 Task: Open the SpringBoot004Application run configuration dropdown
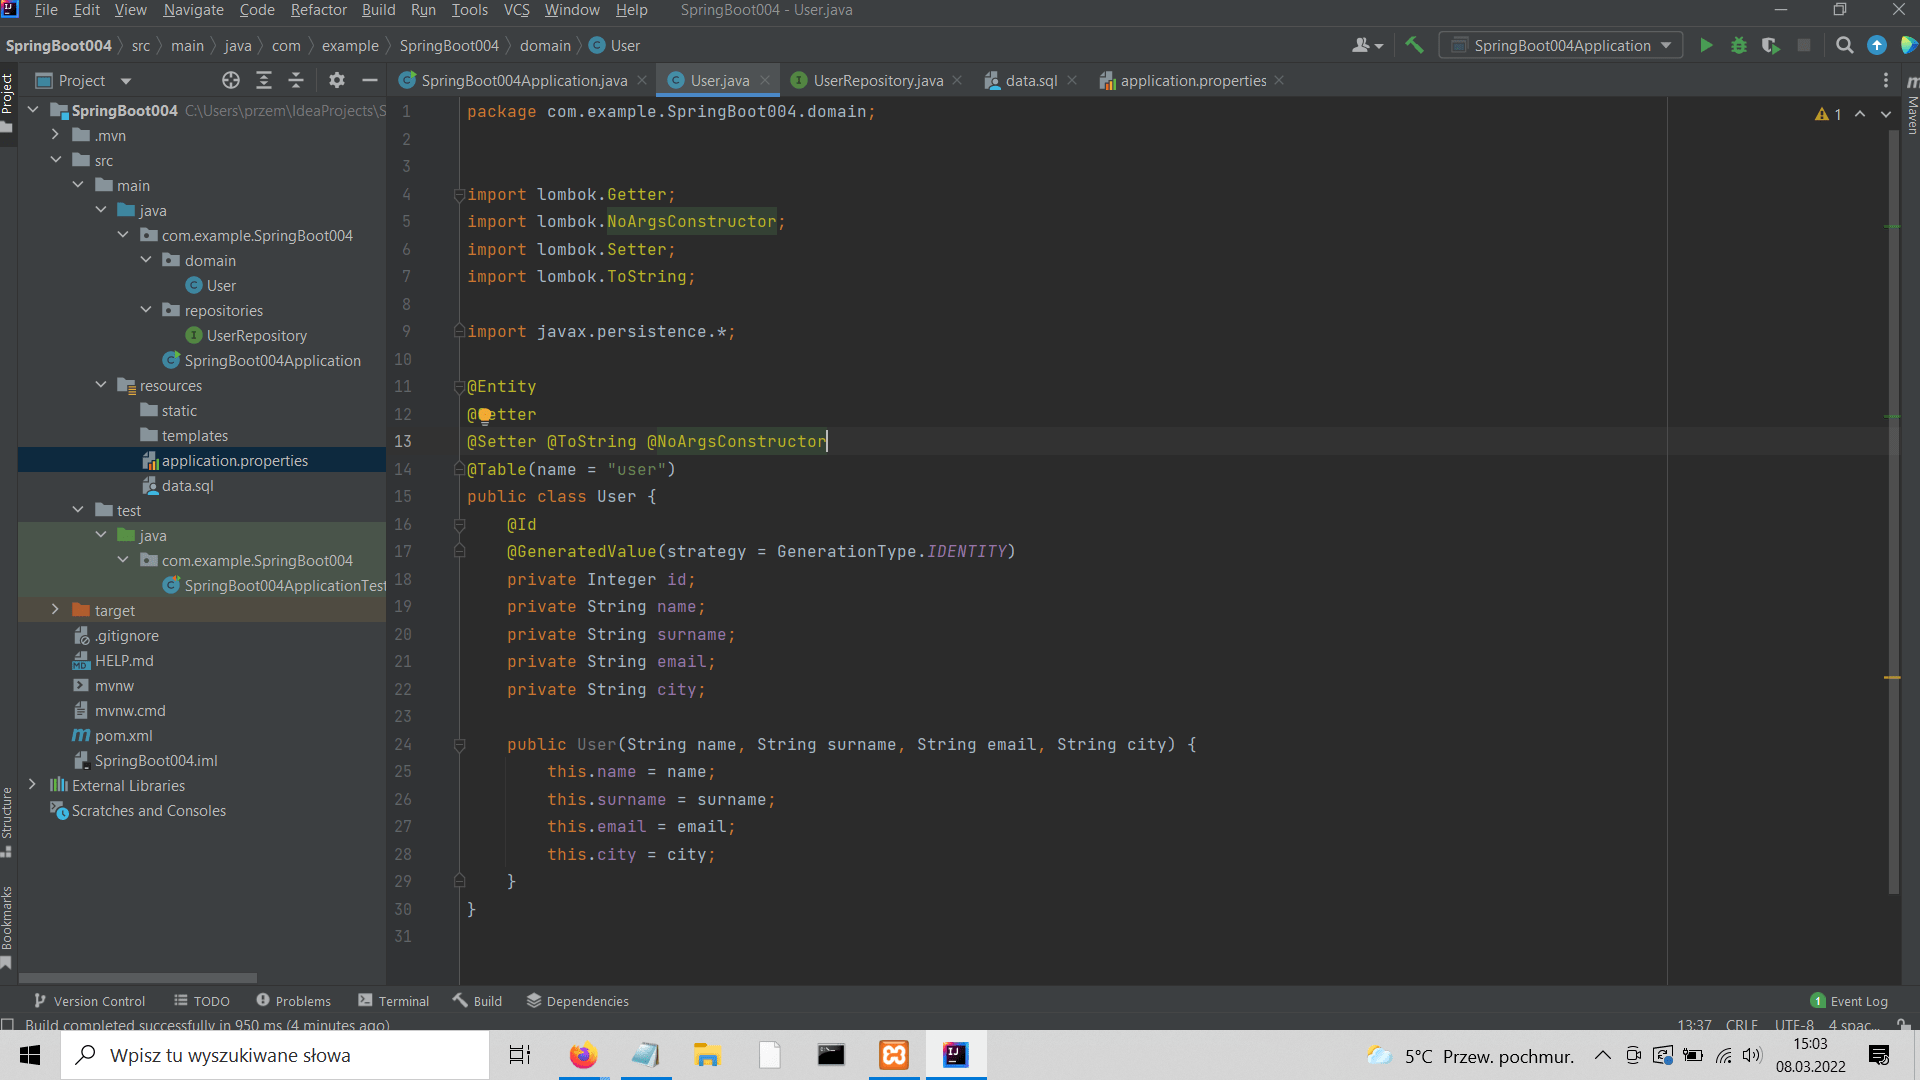(x=1665, y=45)
